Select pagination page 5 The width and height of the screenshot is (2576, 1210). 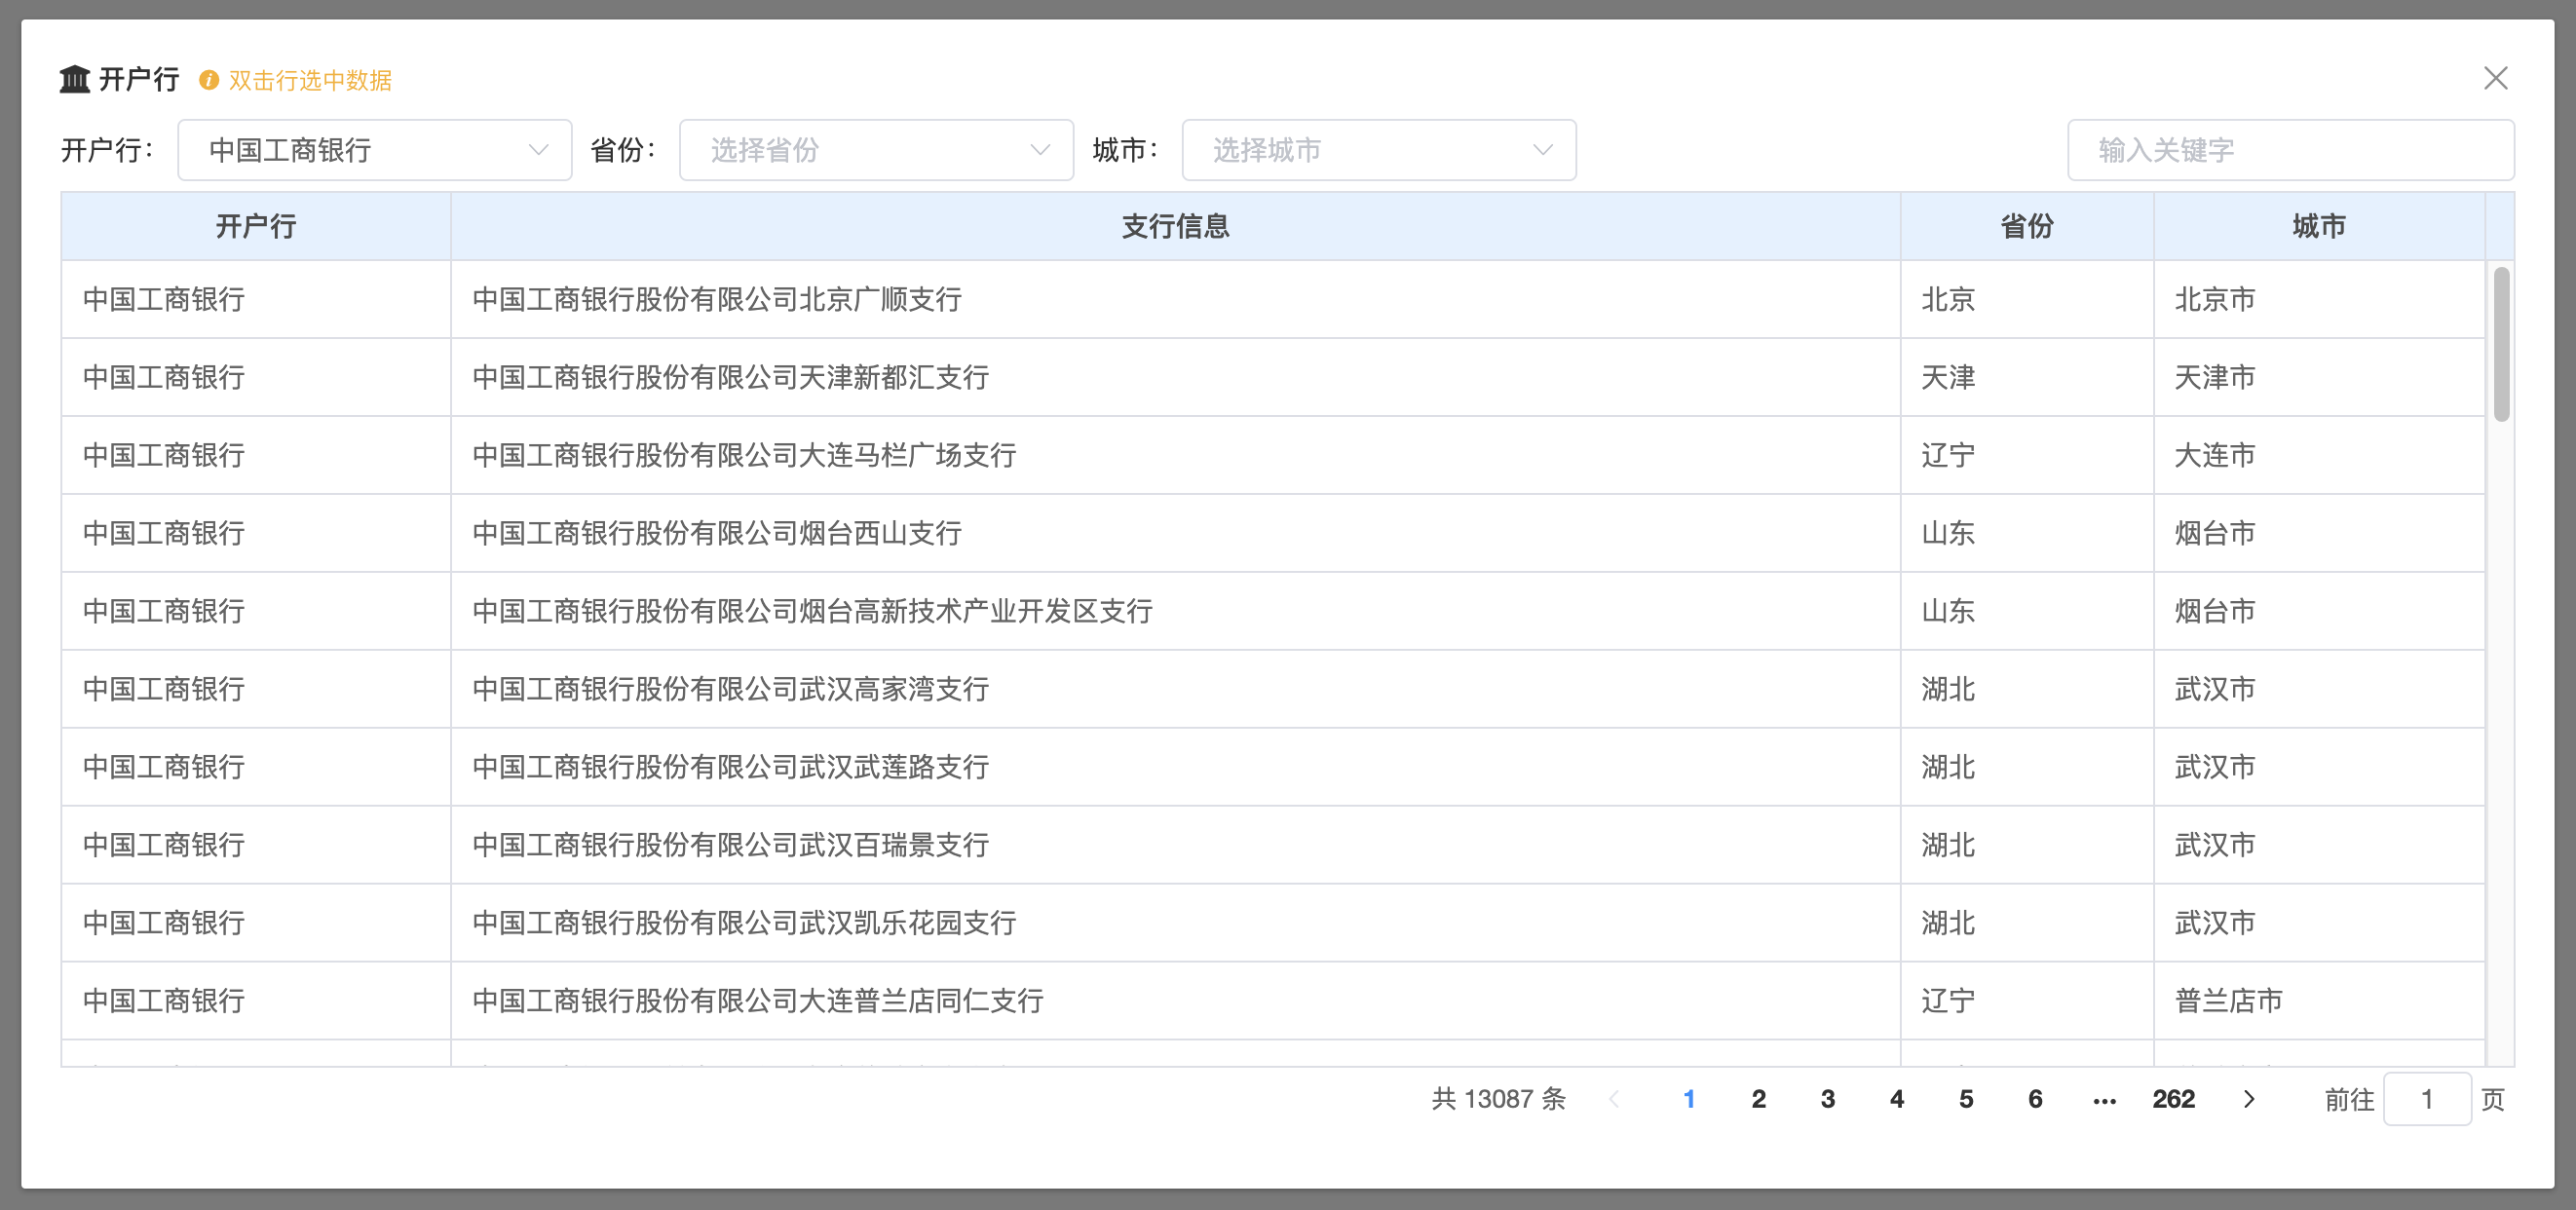click(x=1965, y=1099)
